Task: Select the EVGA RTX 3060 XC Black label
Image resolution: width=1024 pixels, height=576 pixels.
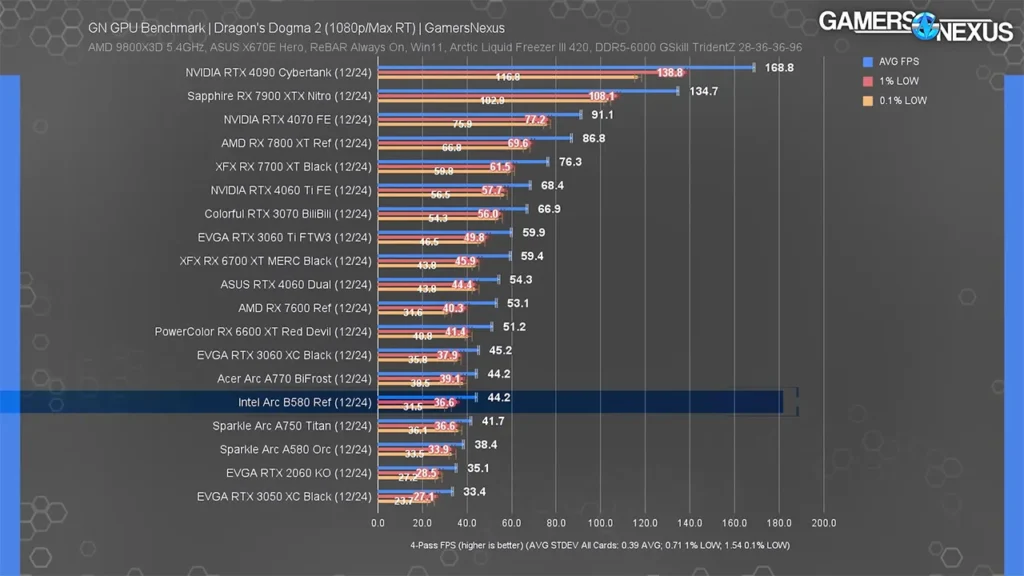Action: (284, 355)
